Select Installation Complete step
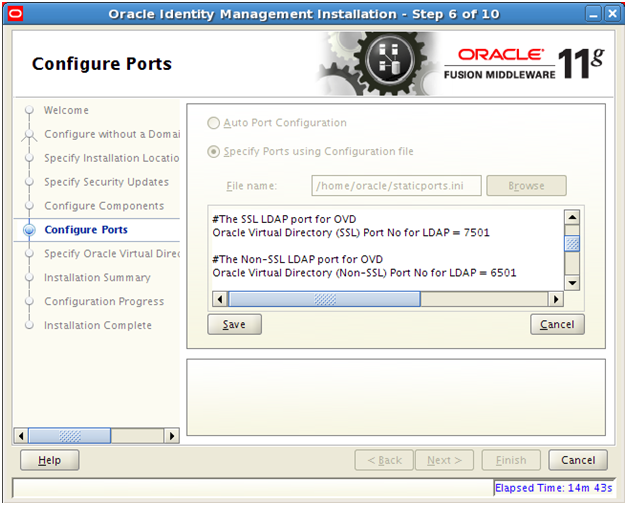The width and height of the screenshot is (627, 505). coord(98,325)
